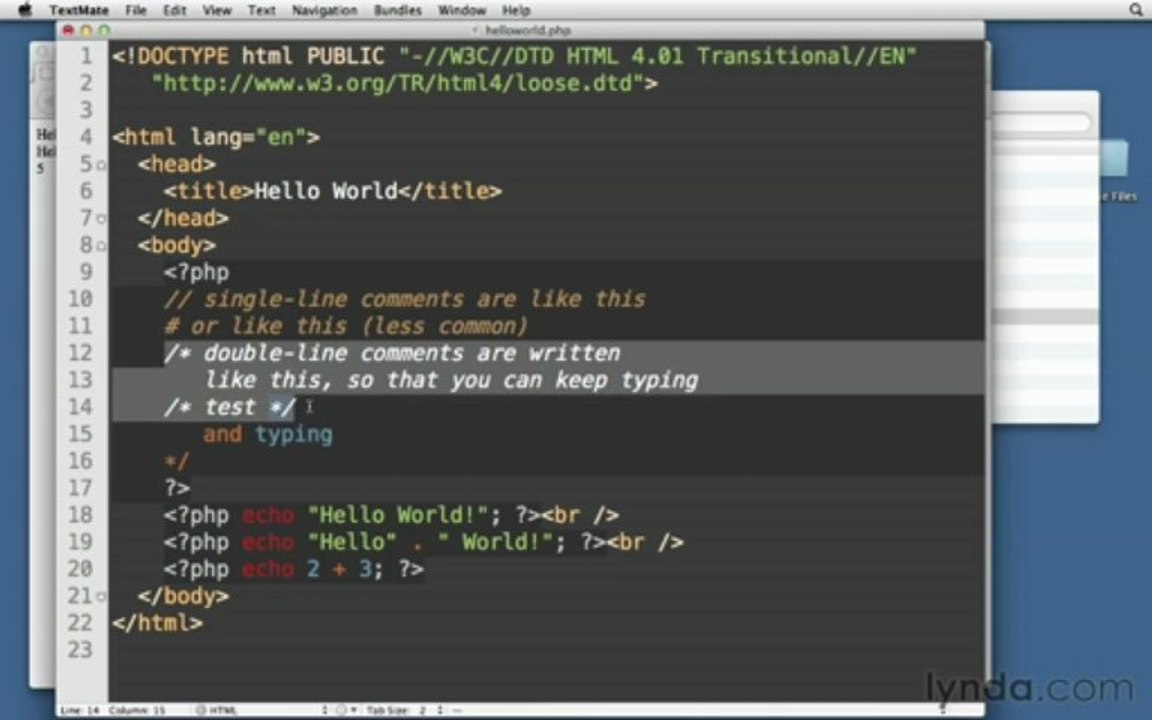Open the View menu
Viewport: 1152px width, 720px height.
pos(217,10)
